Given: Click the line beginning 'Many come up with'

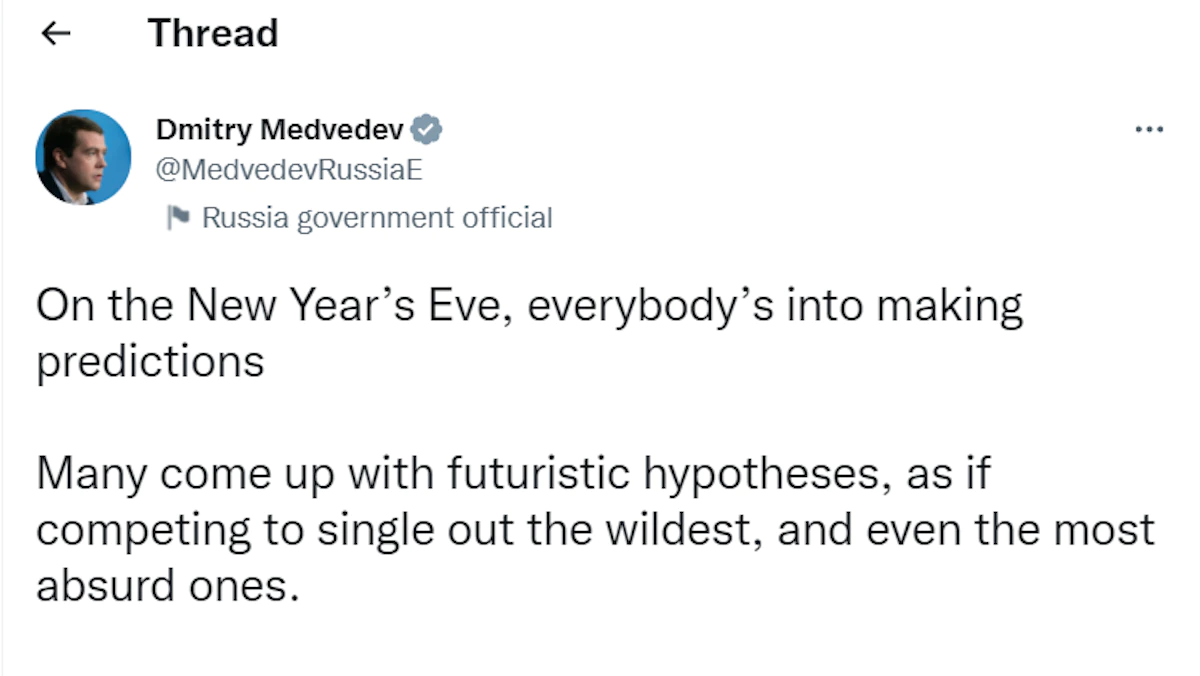Looking at the screenshot, I should click(512, 472).
